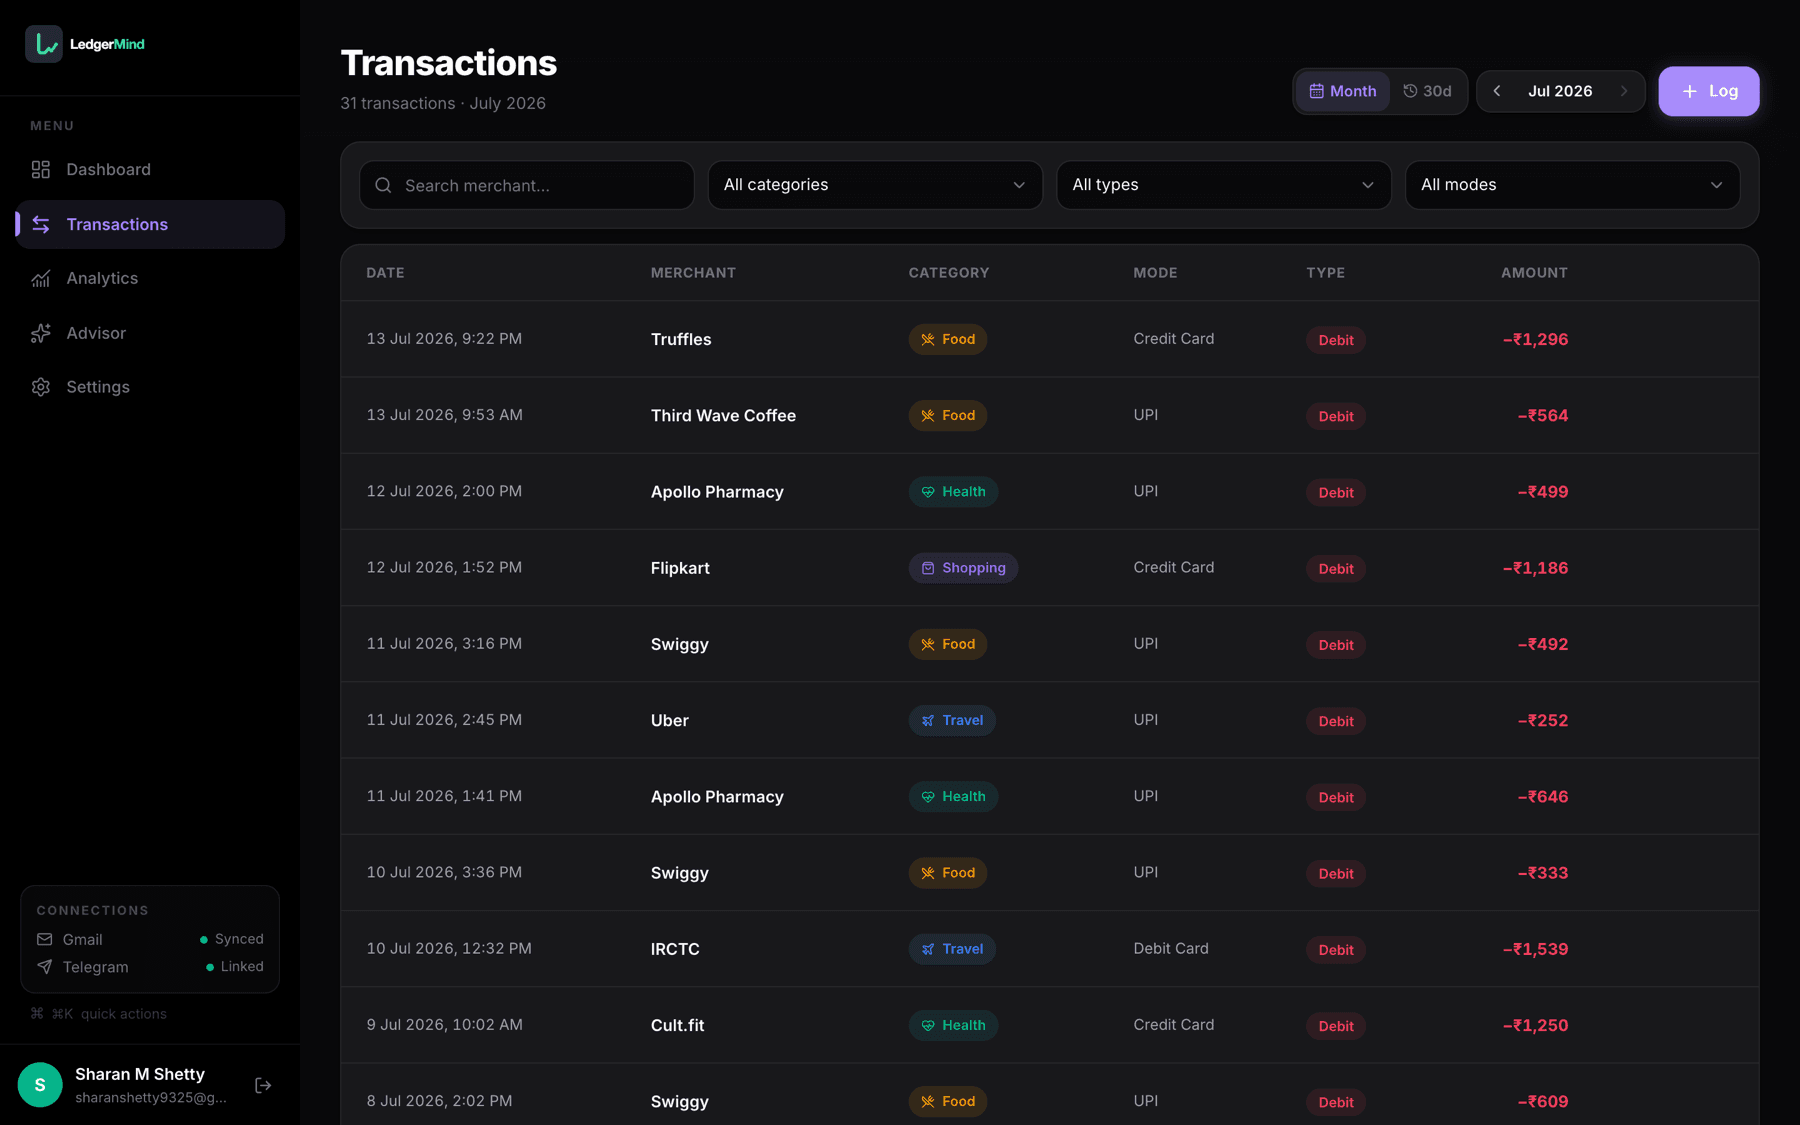Screen dimensions: 1800x1125
Task: Switch to Month view toggle
Action: click(x=1343, y=91)
